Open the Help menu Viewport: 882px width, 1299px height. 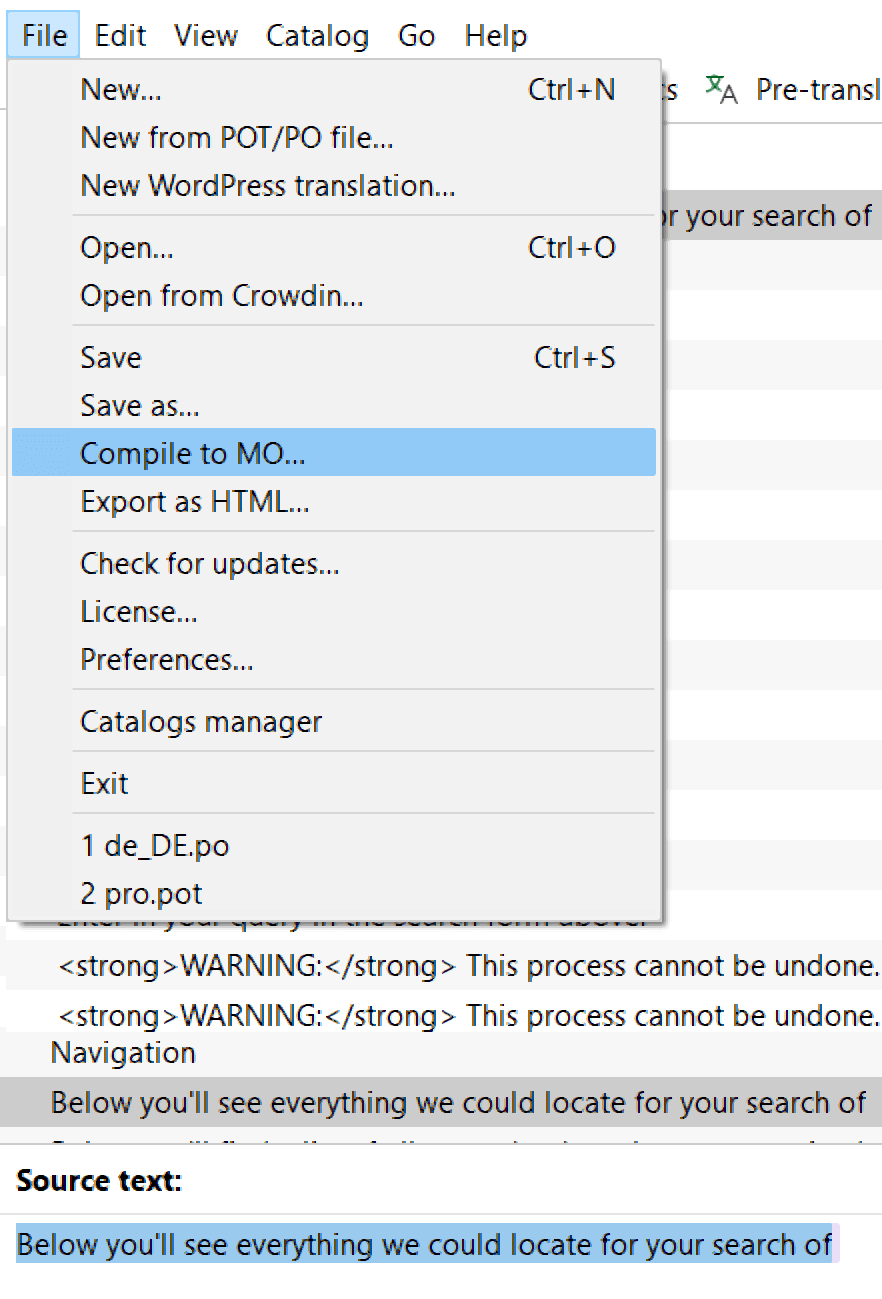495,35
